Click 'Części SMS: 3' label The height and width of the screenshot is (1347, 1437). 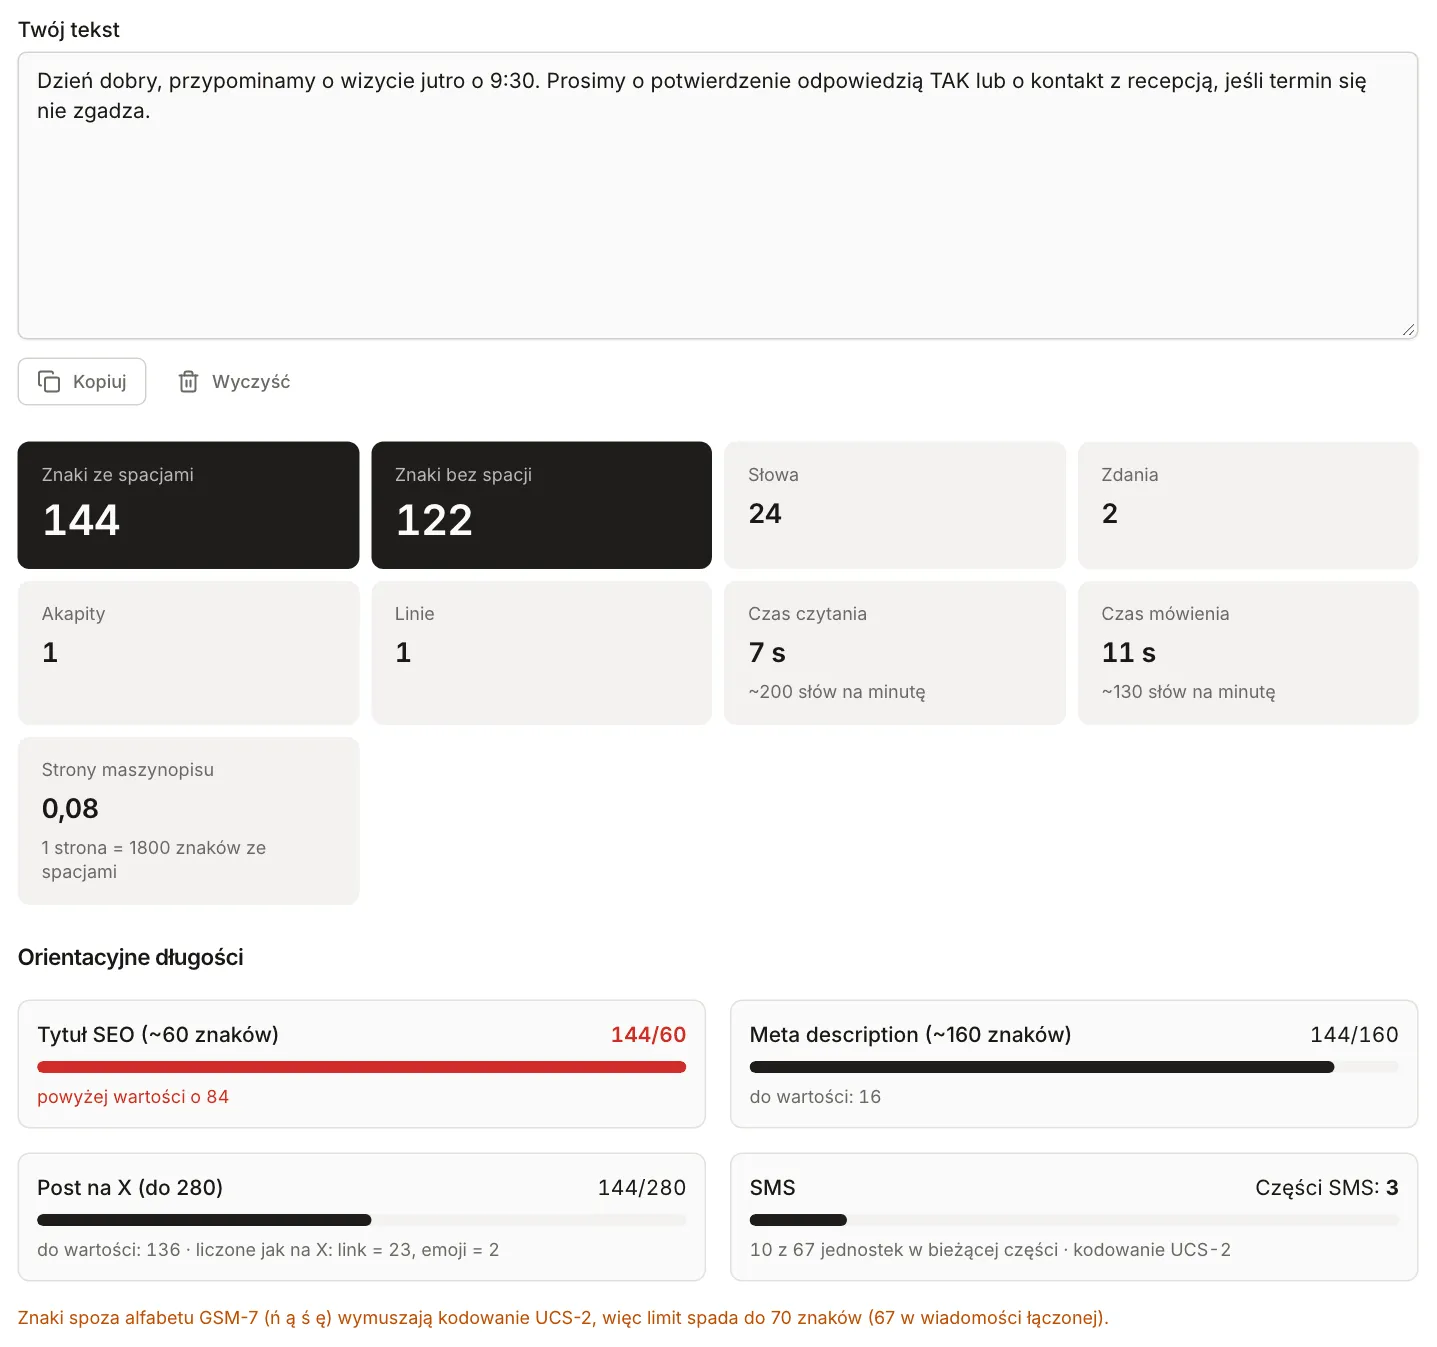(1326, 1188)
